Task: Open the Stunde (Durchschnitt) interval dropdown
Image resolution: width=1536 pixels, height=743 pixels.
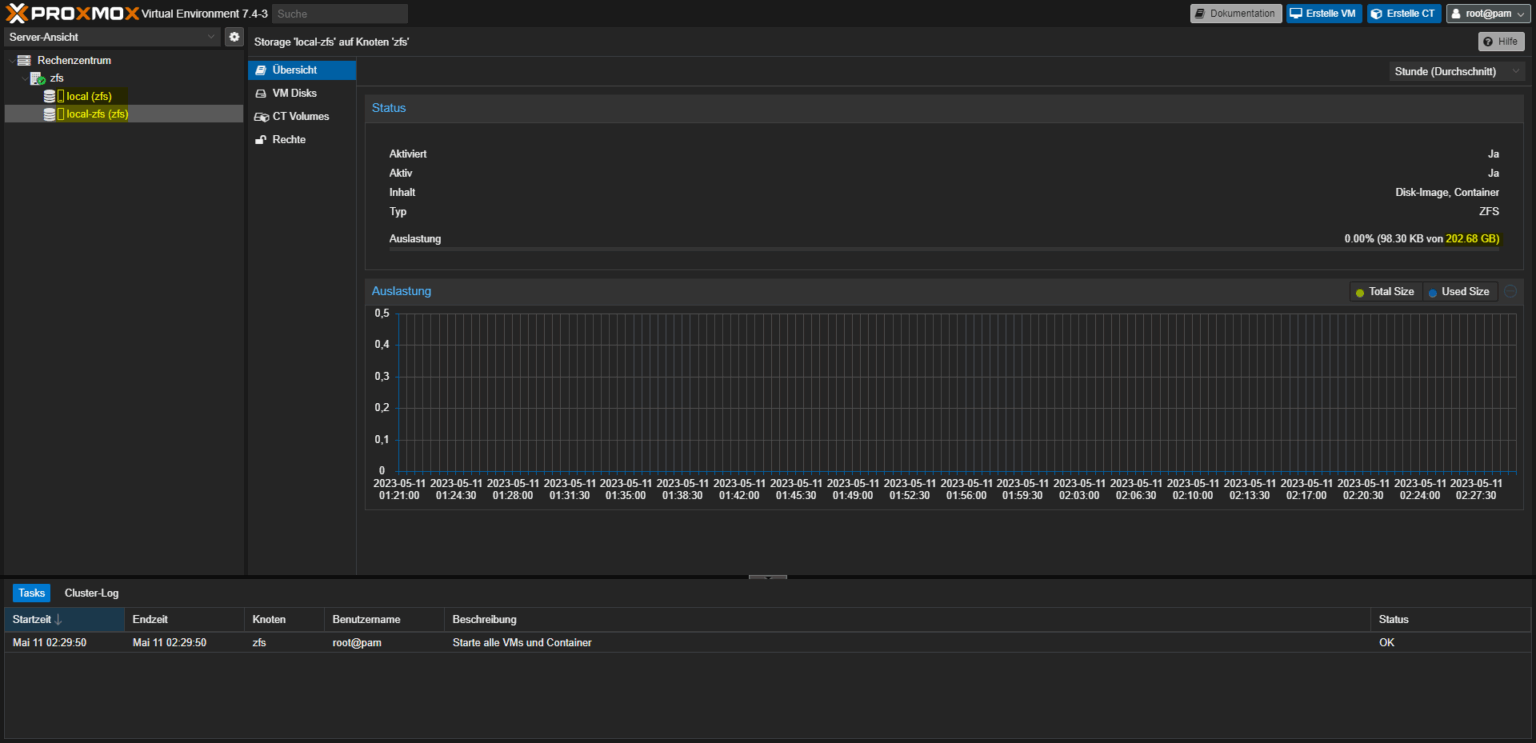Action: coord(1456,70)
